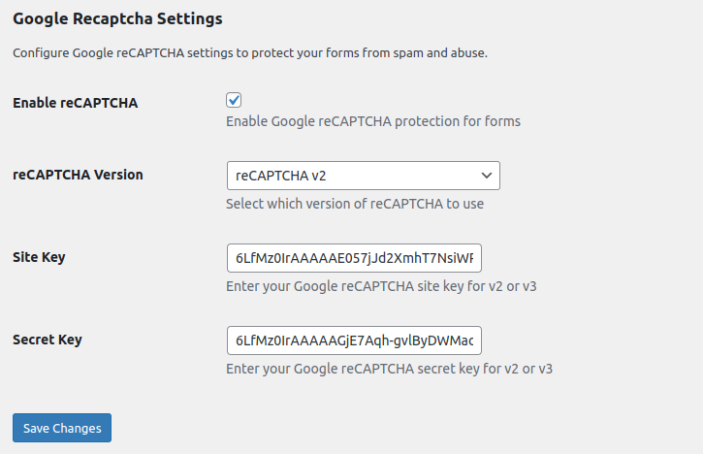Click the chevron arrow on version select

486,175
